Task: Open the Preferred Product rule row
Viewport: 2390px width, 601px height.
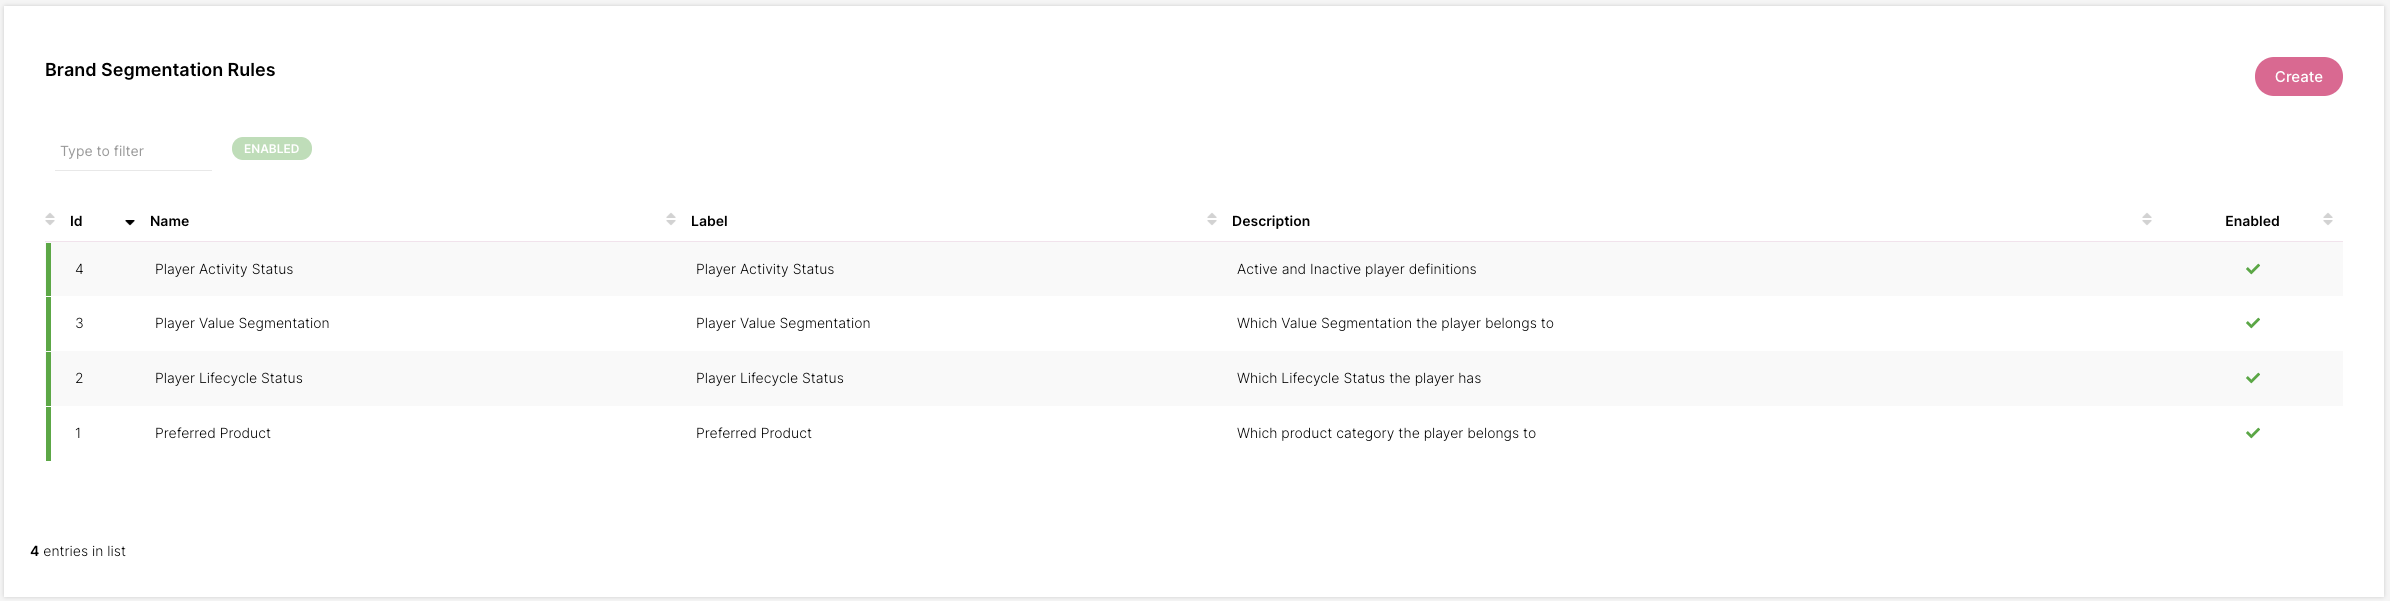Action: (x=1194, y=433)
